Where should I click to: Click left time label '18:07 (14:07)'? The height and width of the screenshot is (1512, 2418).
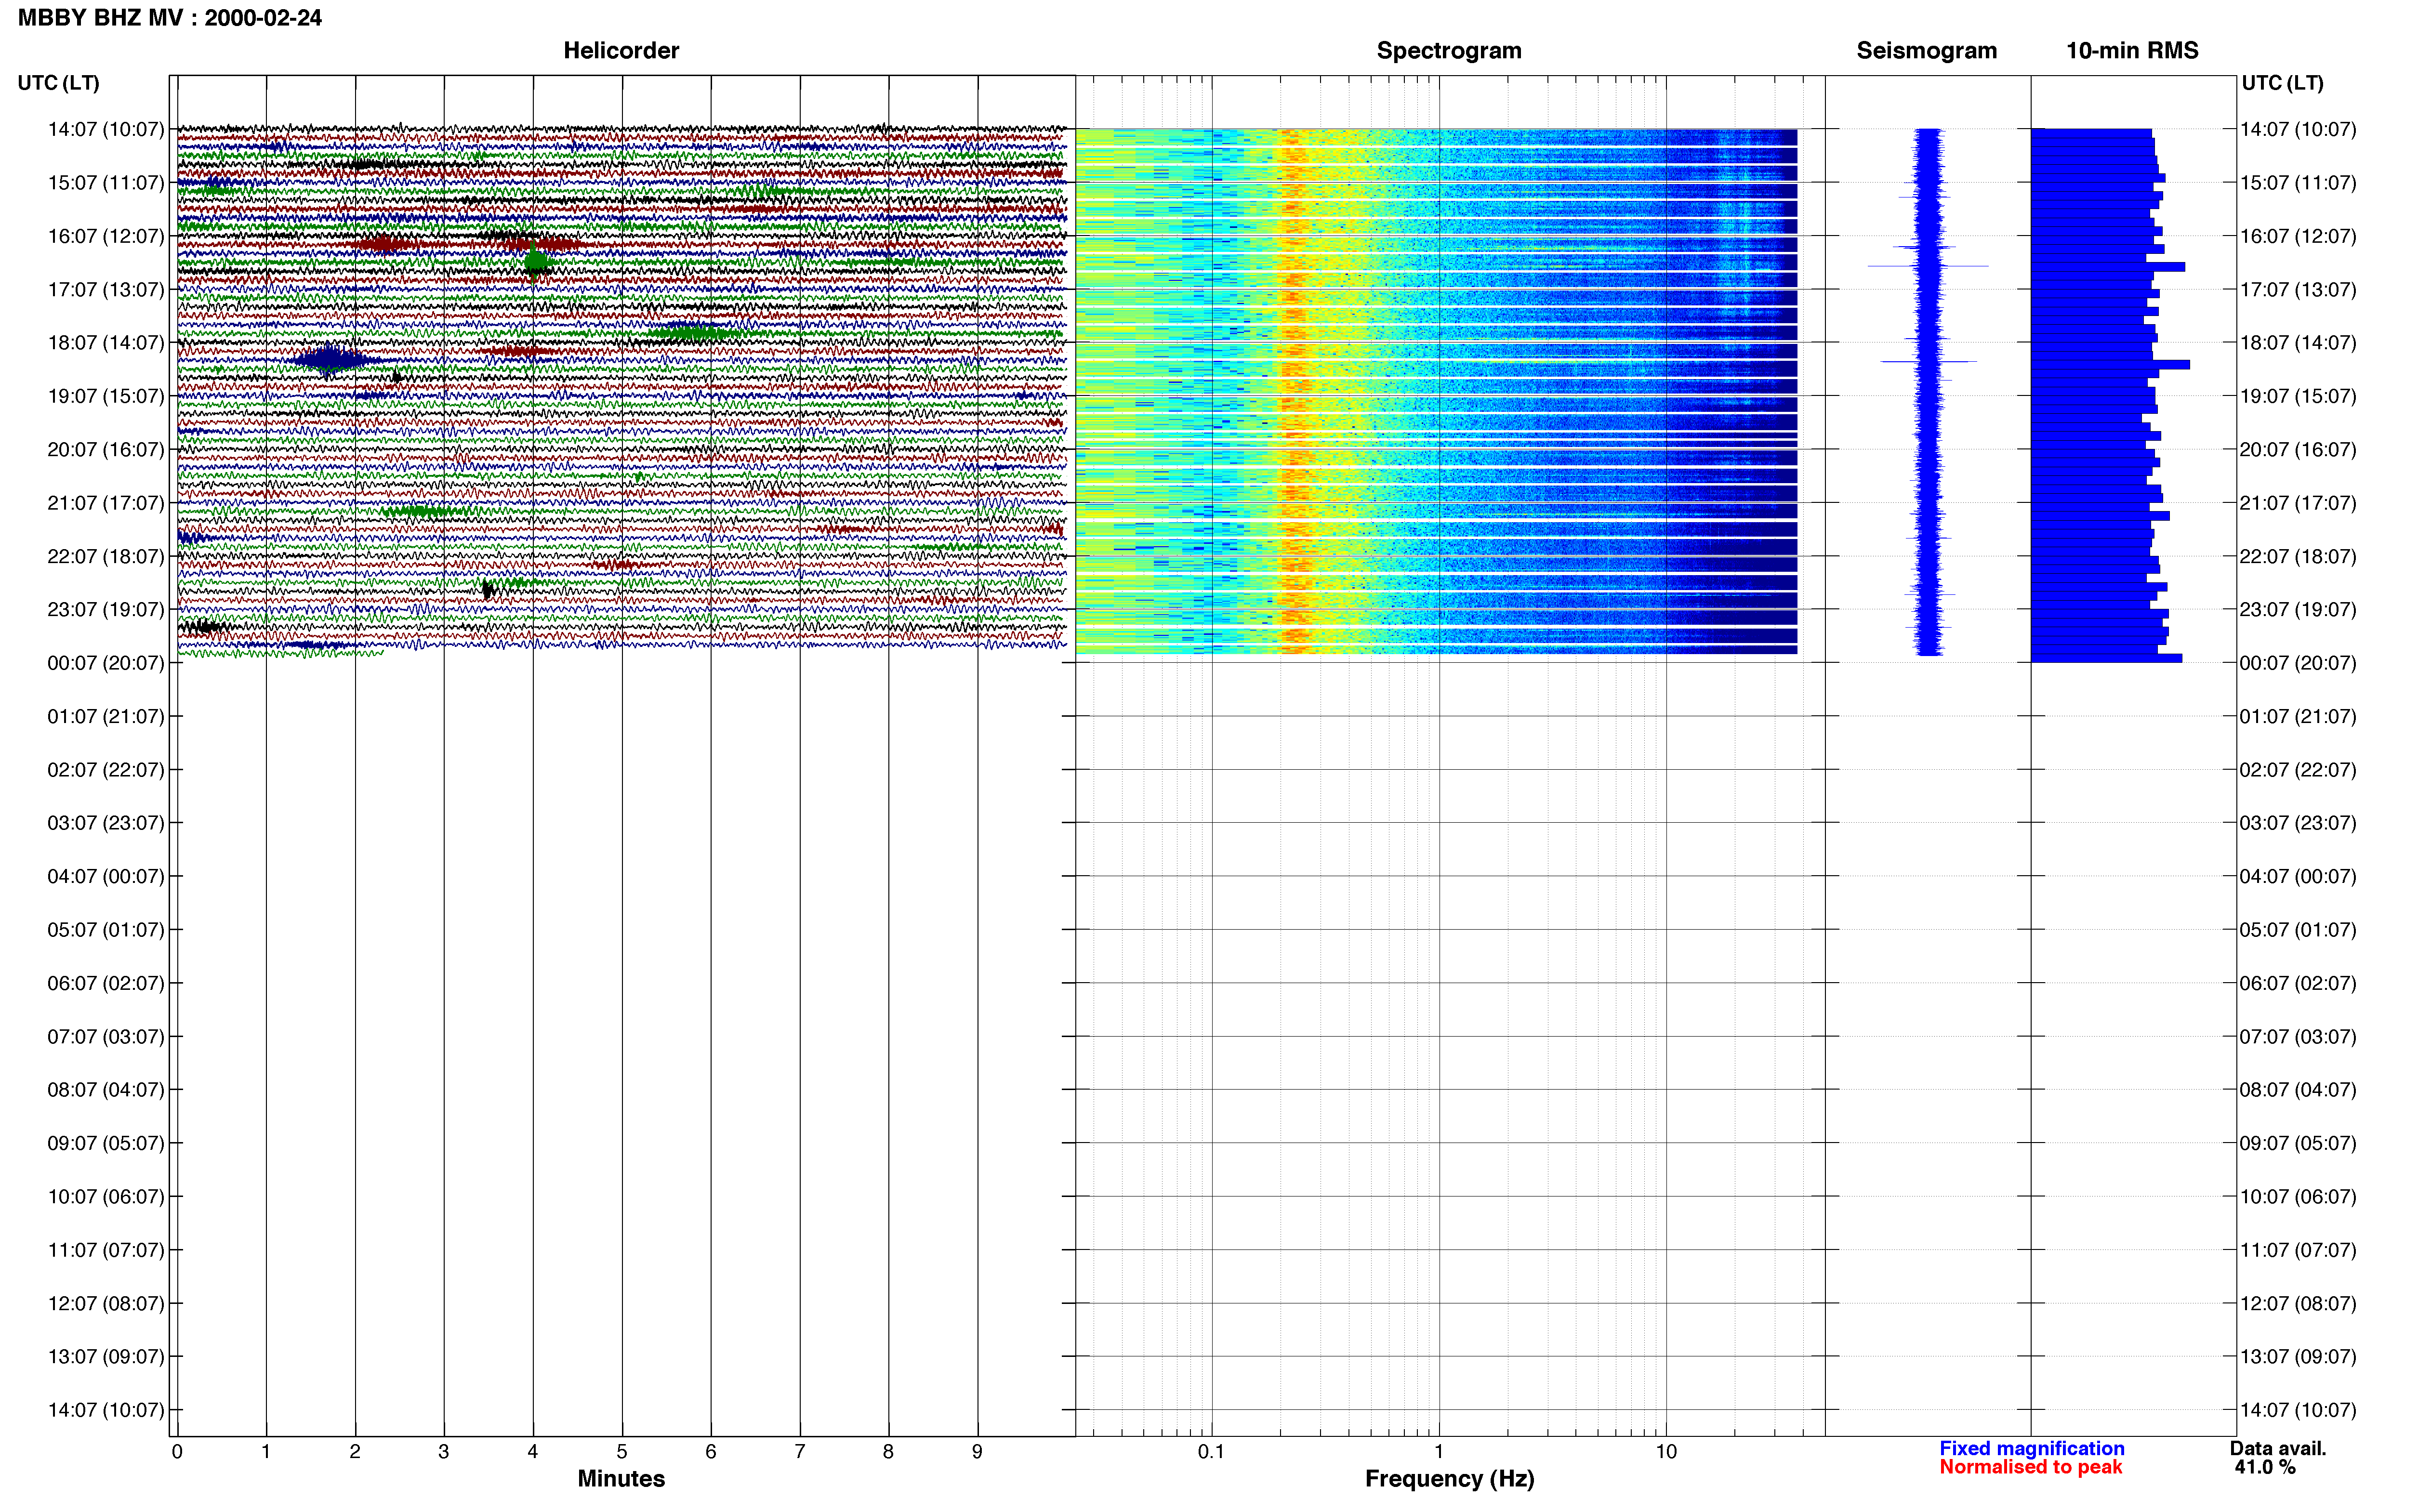(x=106, y=342)
